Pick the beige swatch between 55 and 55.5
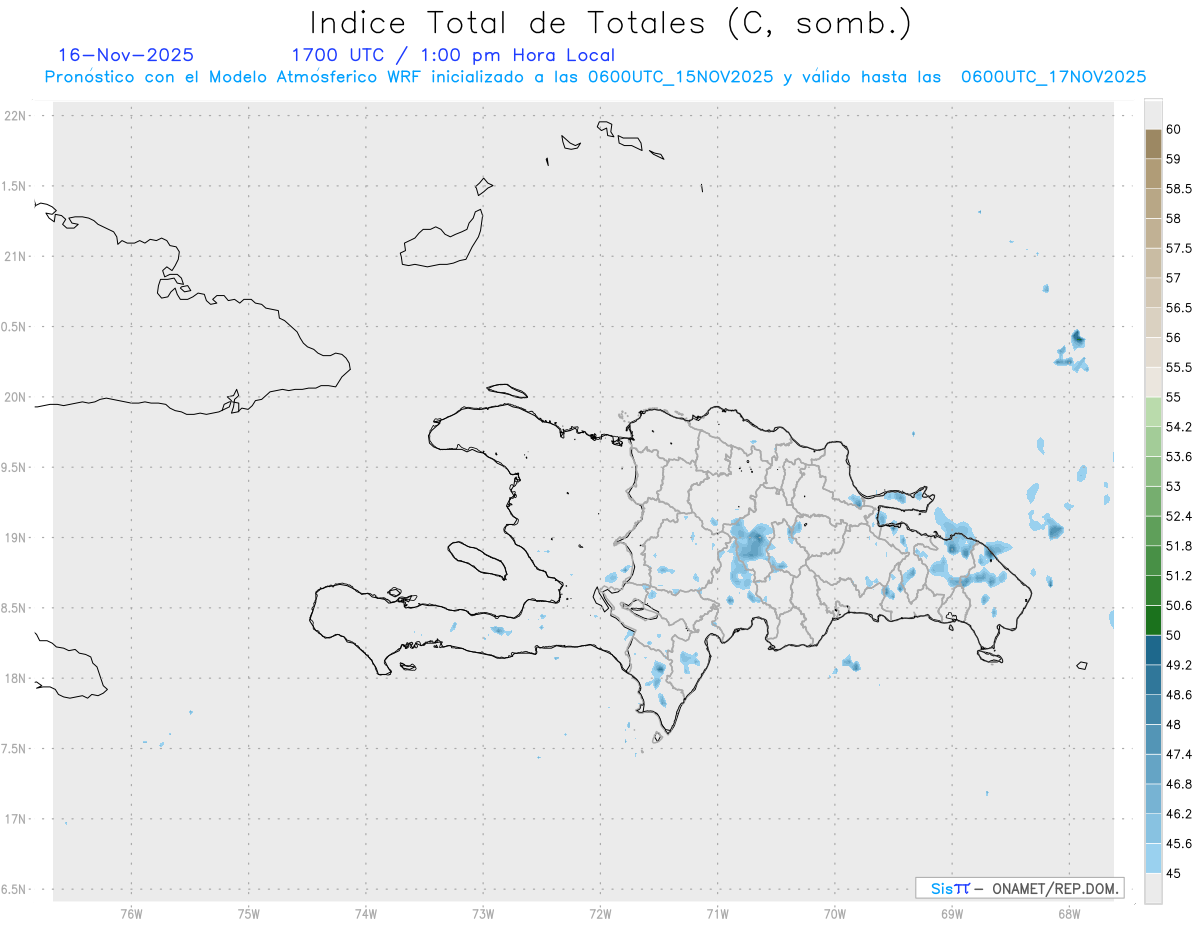The height and width of the screenshot is (927, 1200). [1153, 382]
